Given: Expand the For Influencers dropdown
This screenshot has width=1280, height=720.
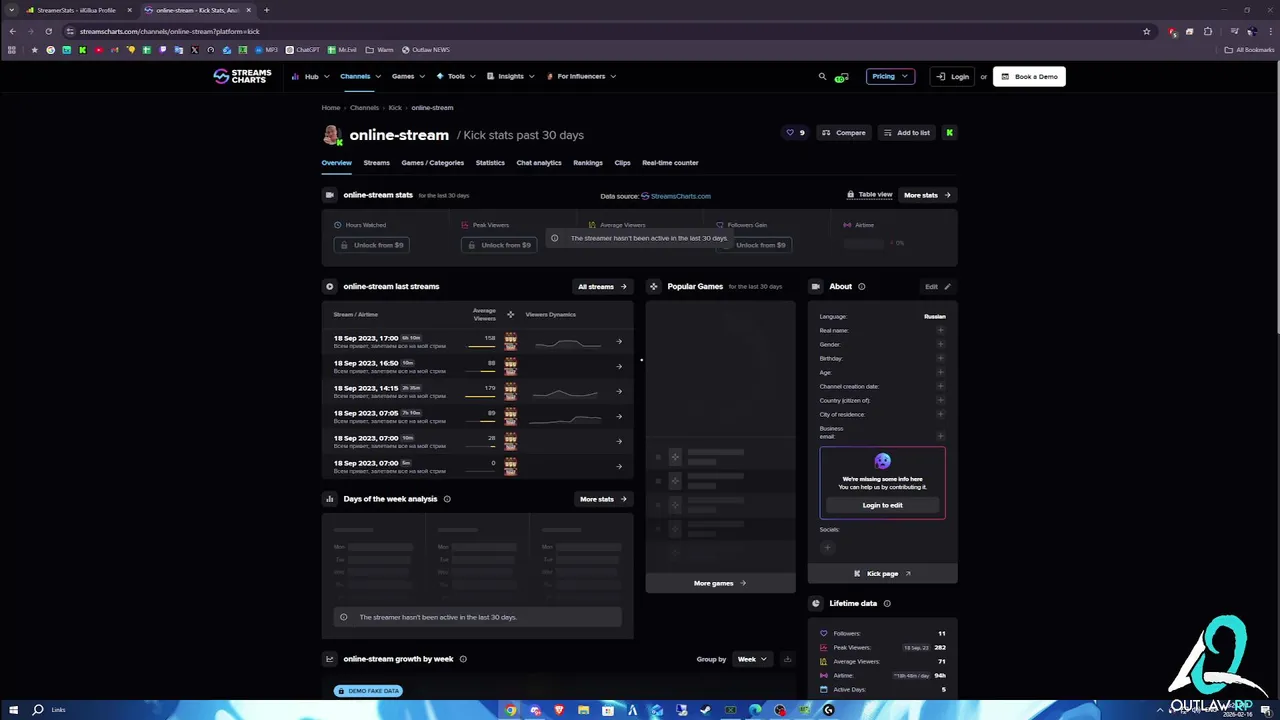Looking at the screenshot, I should pos(581,76).
